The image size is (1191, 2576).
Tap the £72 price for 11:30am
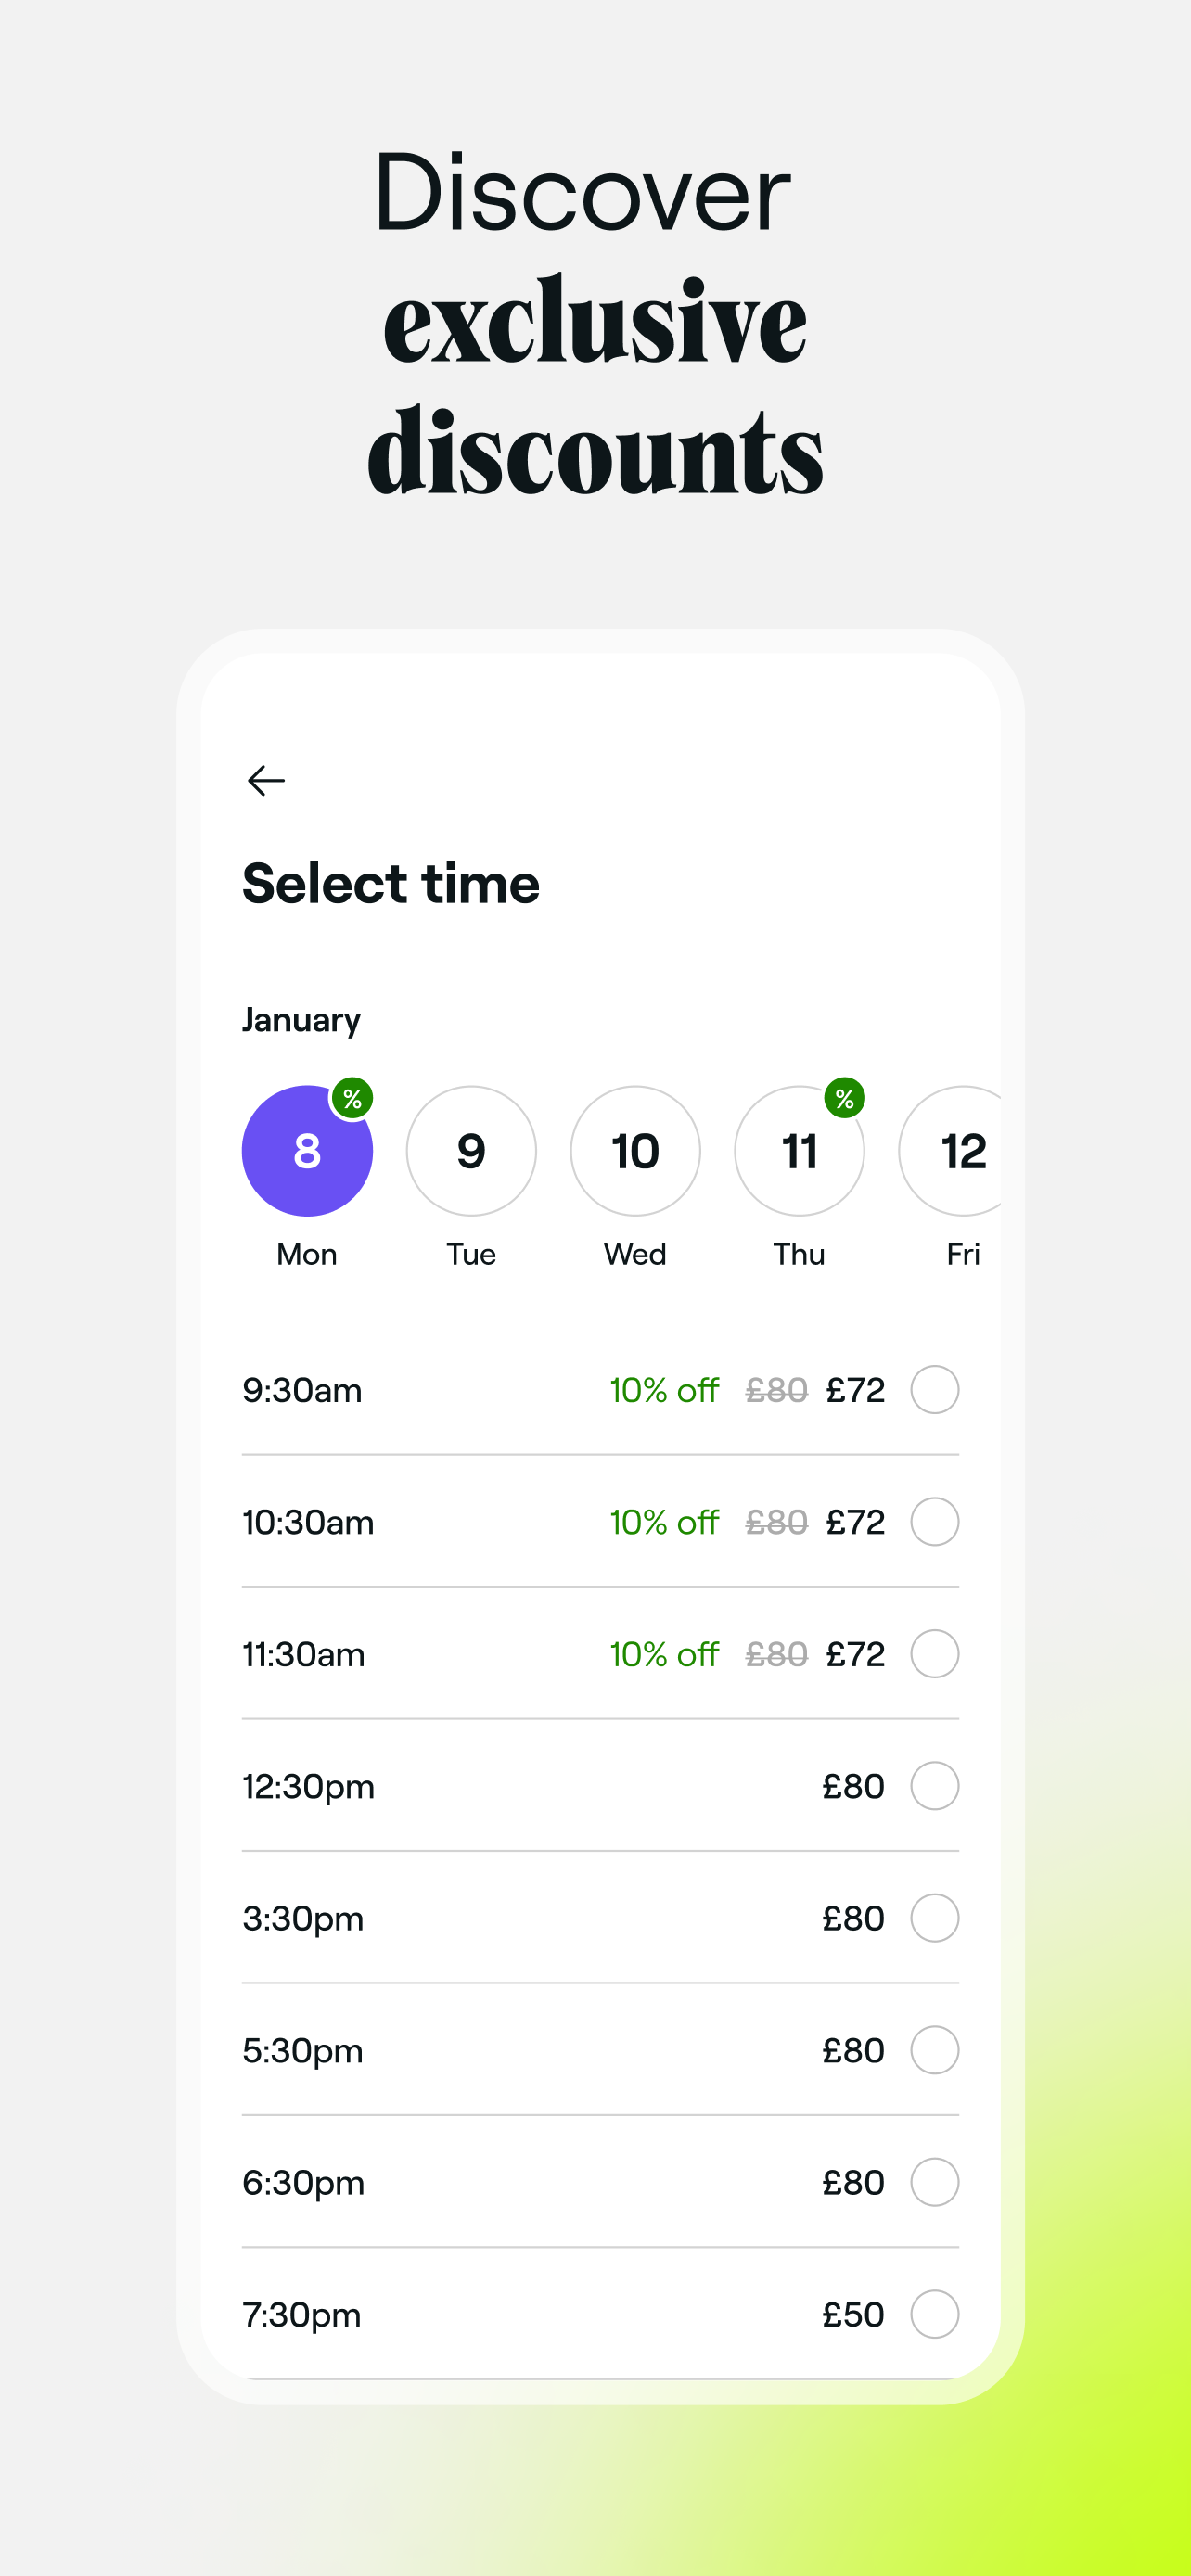(855, 1654)
